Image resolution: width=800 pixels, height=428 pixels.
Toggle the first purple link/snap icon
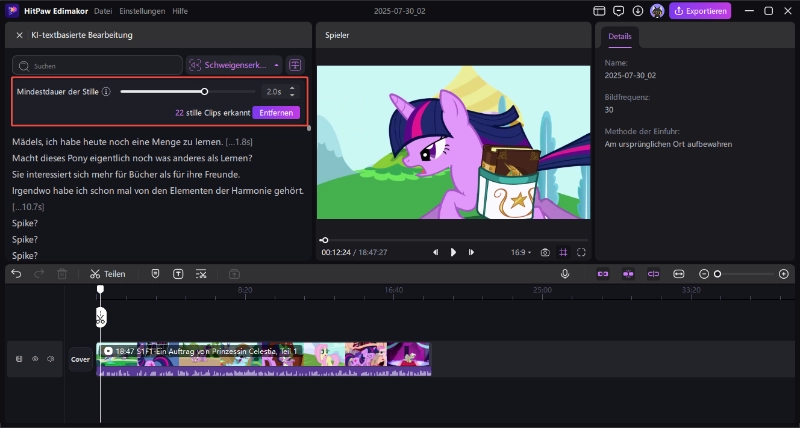(603, 274)
